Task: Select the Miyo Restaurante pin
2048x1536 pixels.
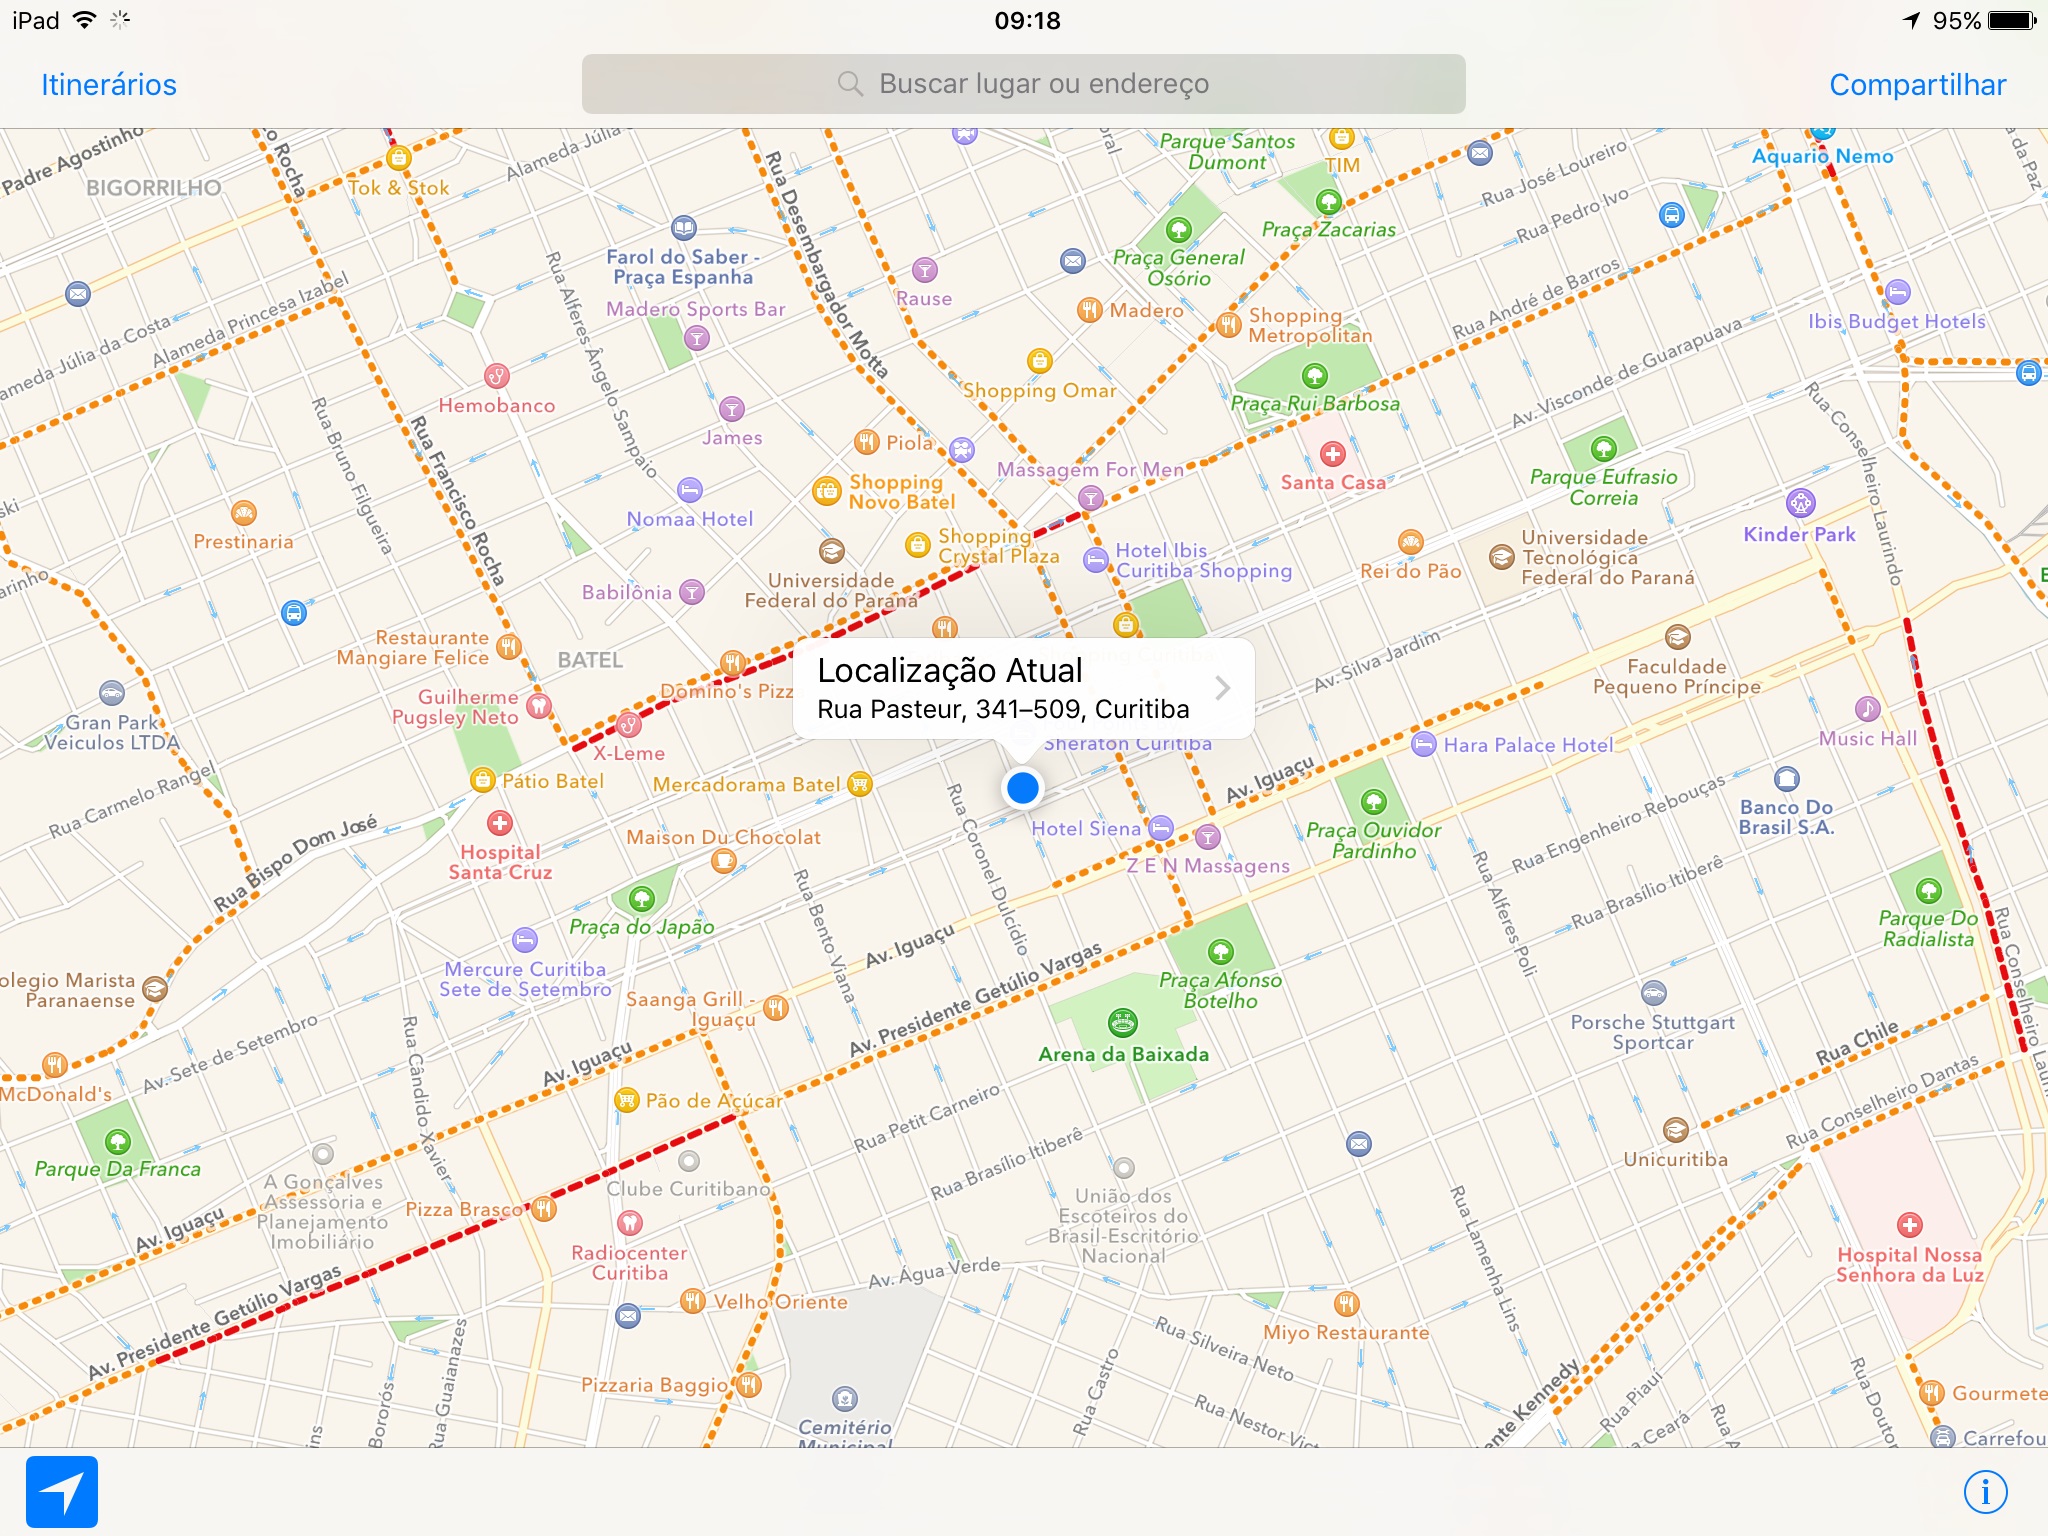Action: 1346,1304
